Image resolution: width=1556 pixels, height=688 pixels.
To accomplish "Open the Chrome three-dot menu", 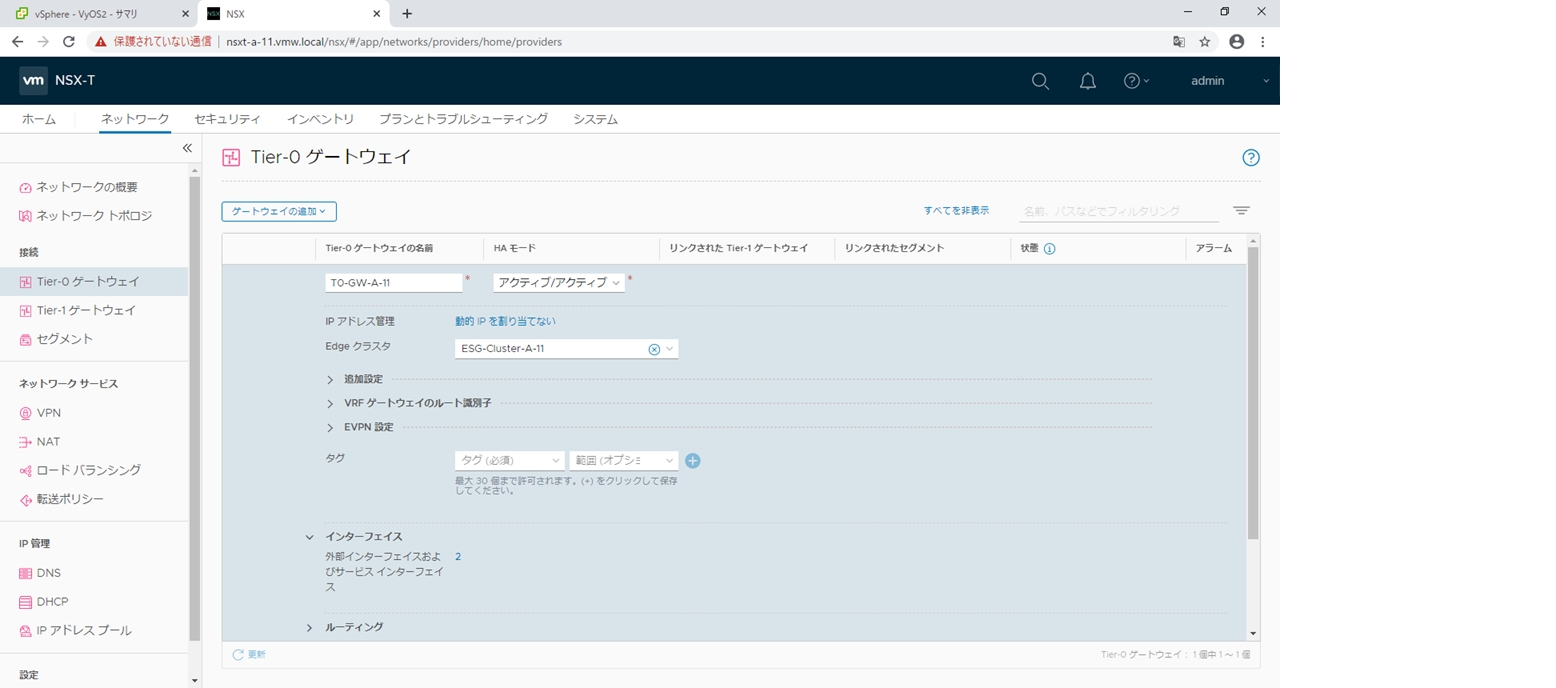I will tap(1263, 42).
